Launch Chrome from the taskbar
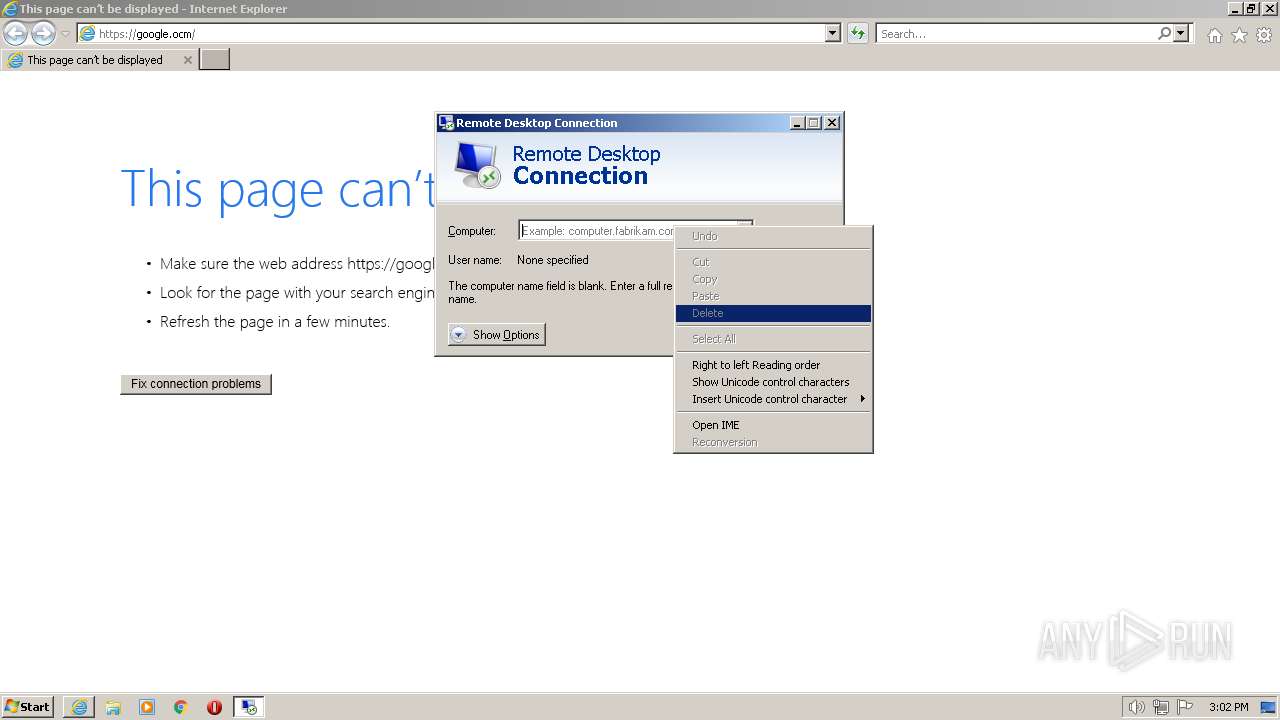The height and width of the screenshot is (720, 1280). 181,707
